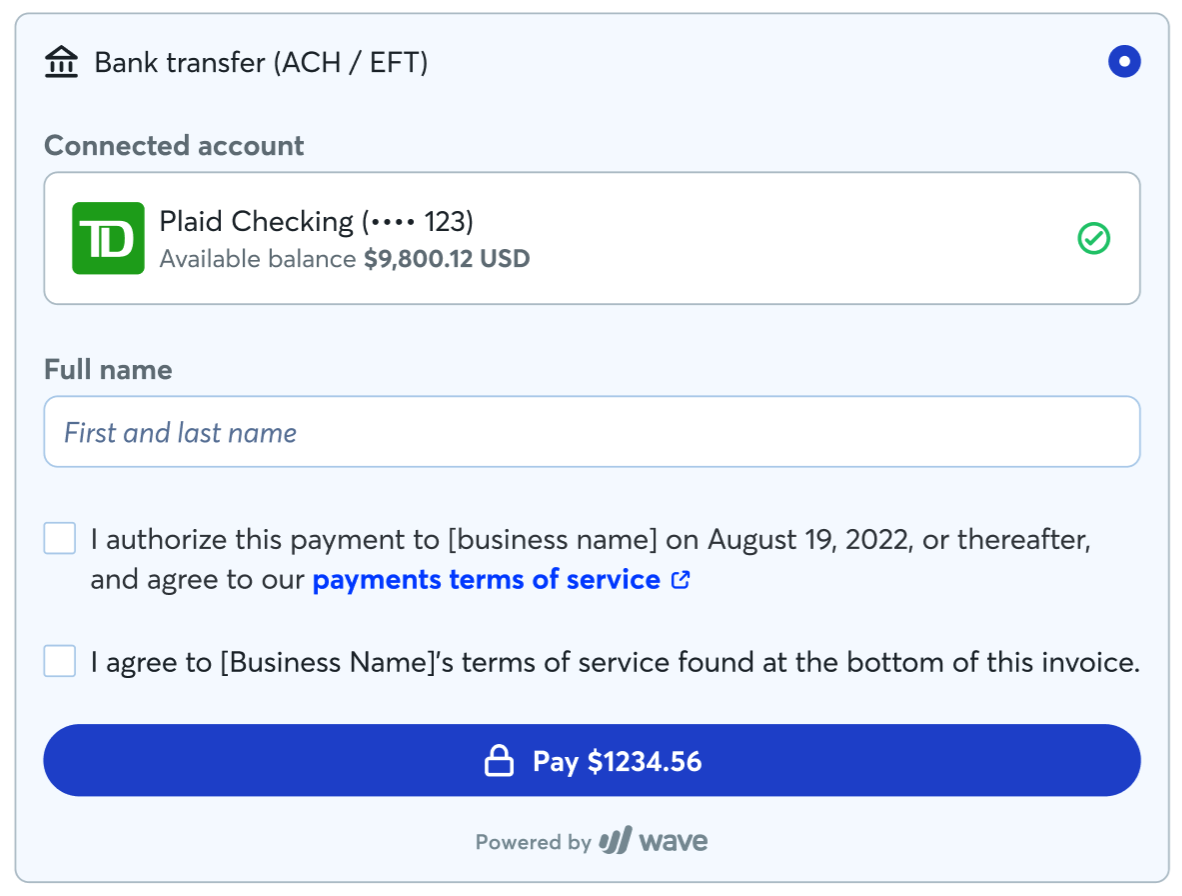The width and height of the screenshot is (1182, 896).
Task: Click the bank building icon
Action: click(x=62, y=63)
